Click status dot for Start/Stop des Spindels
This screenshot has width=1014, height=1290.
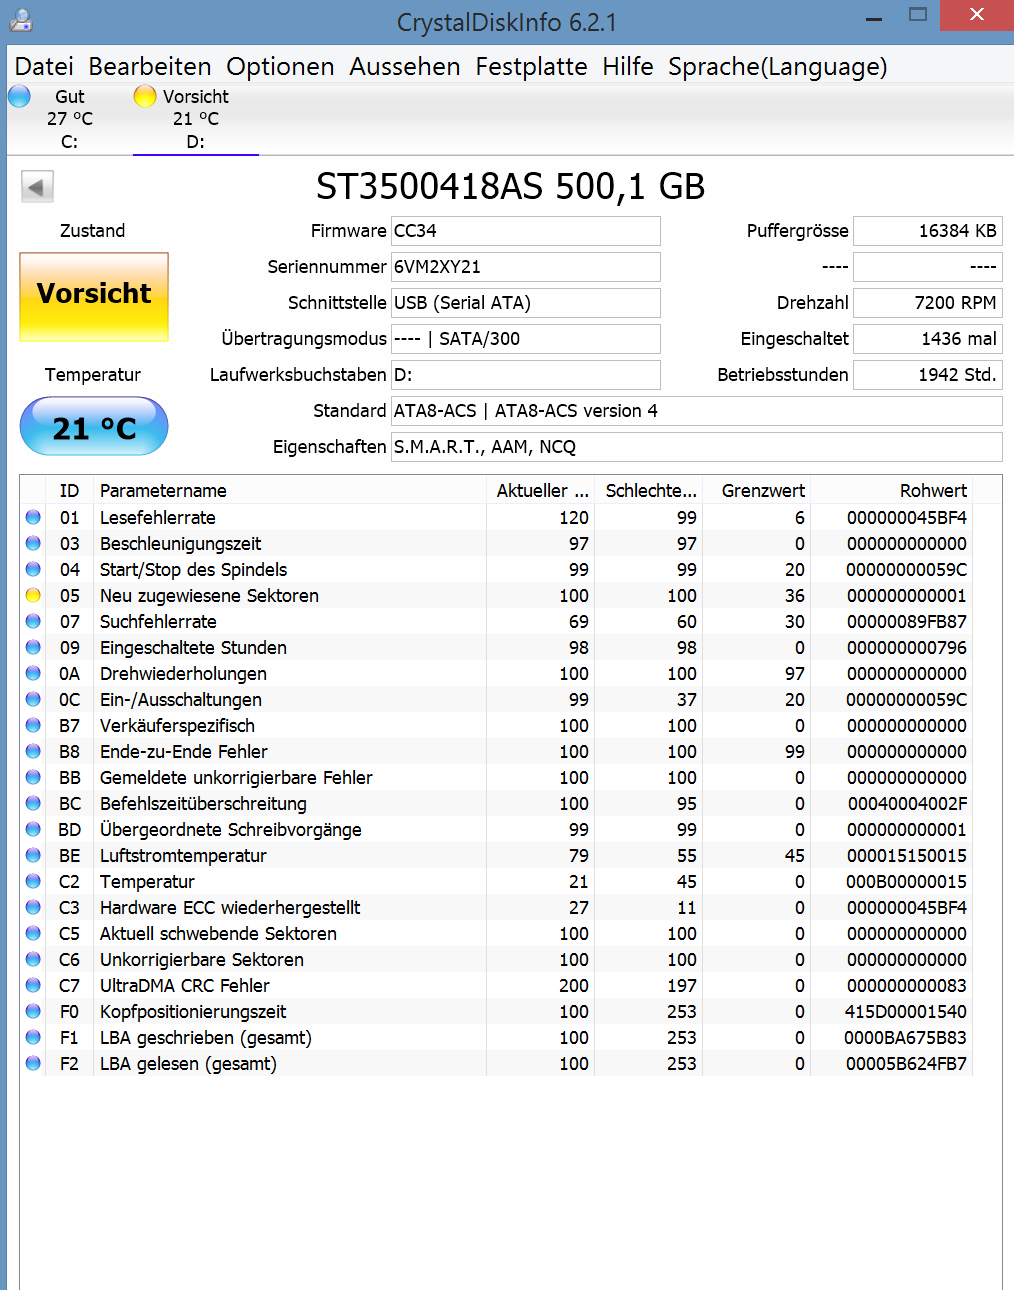click(x=33, y=569)
